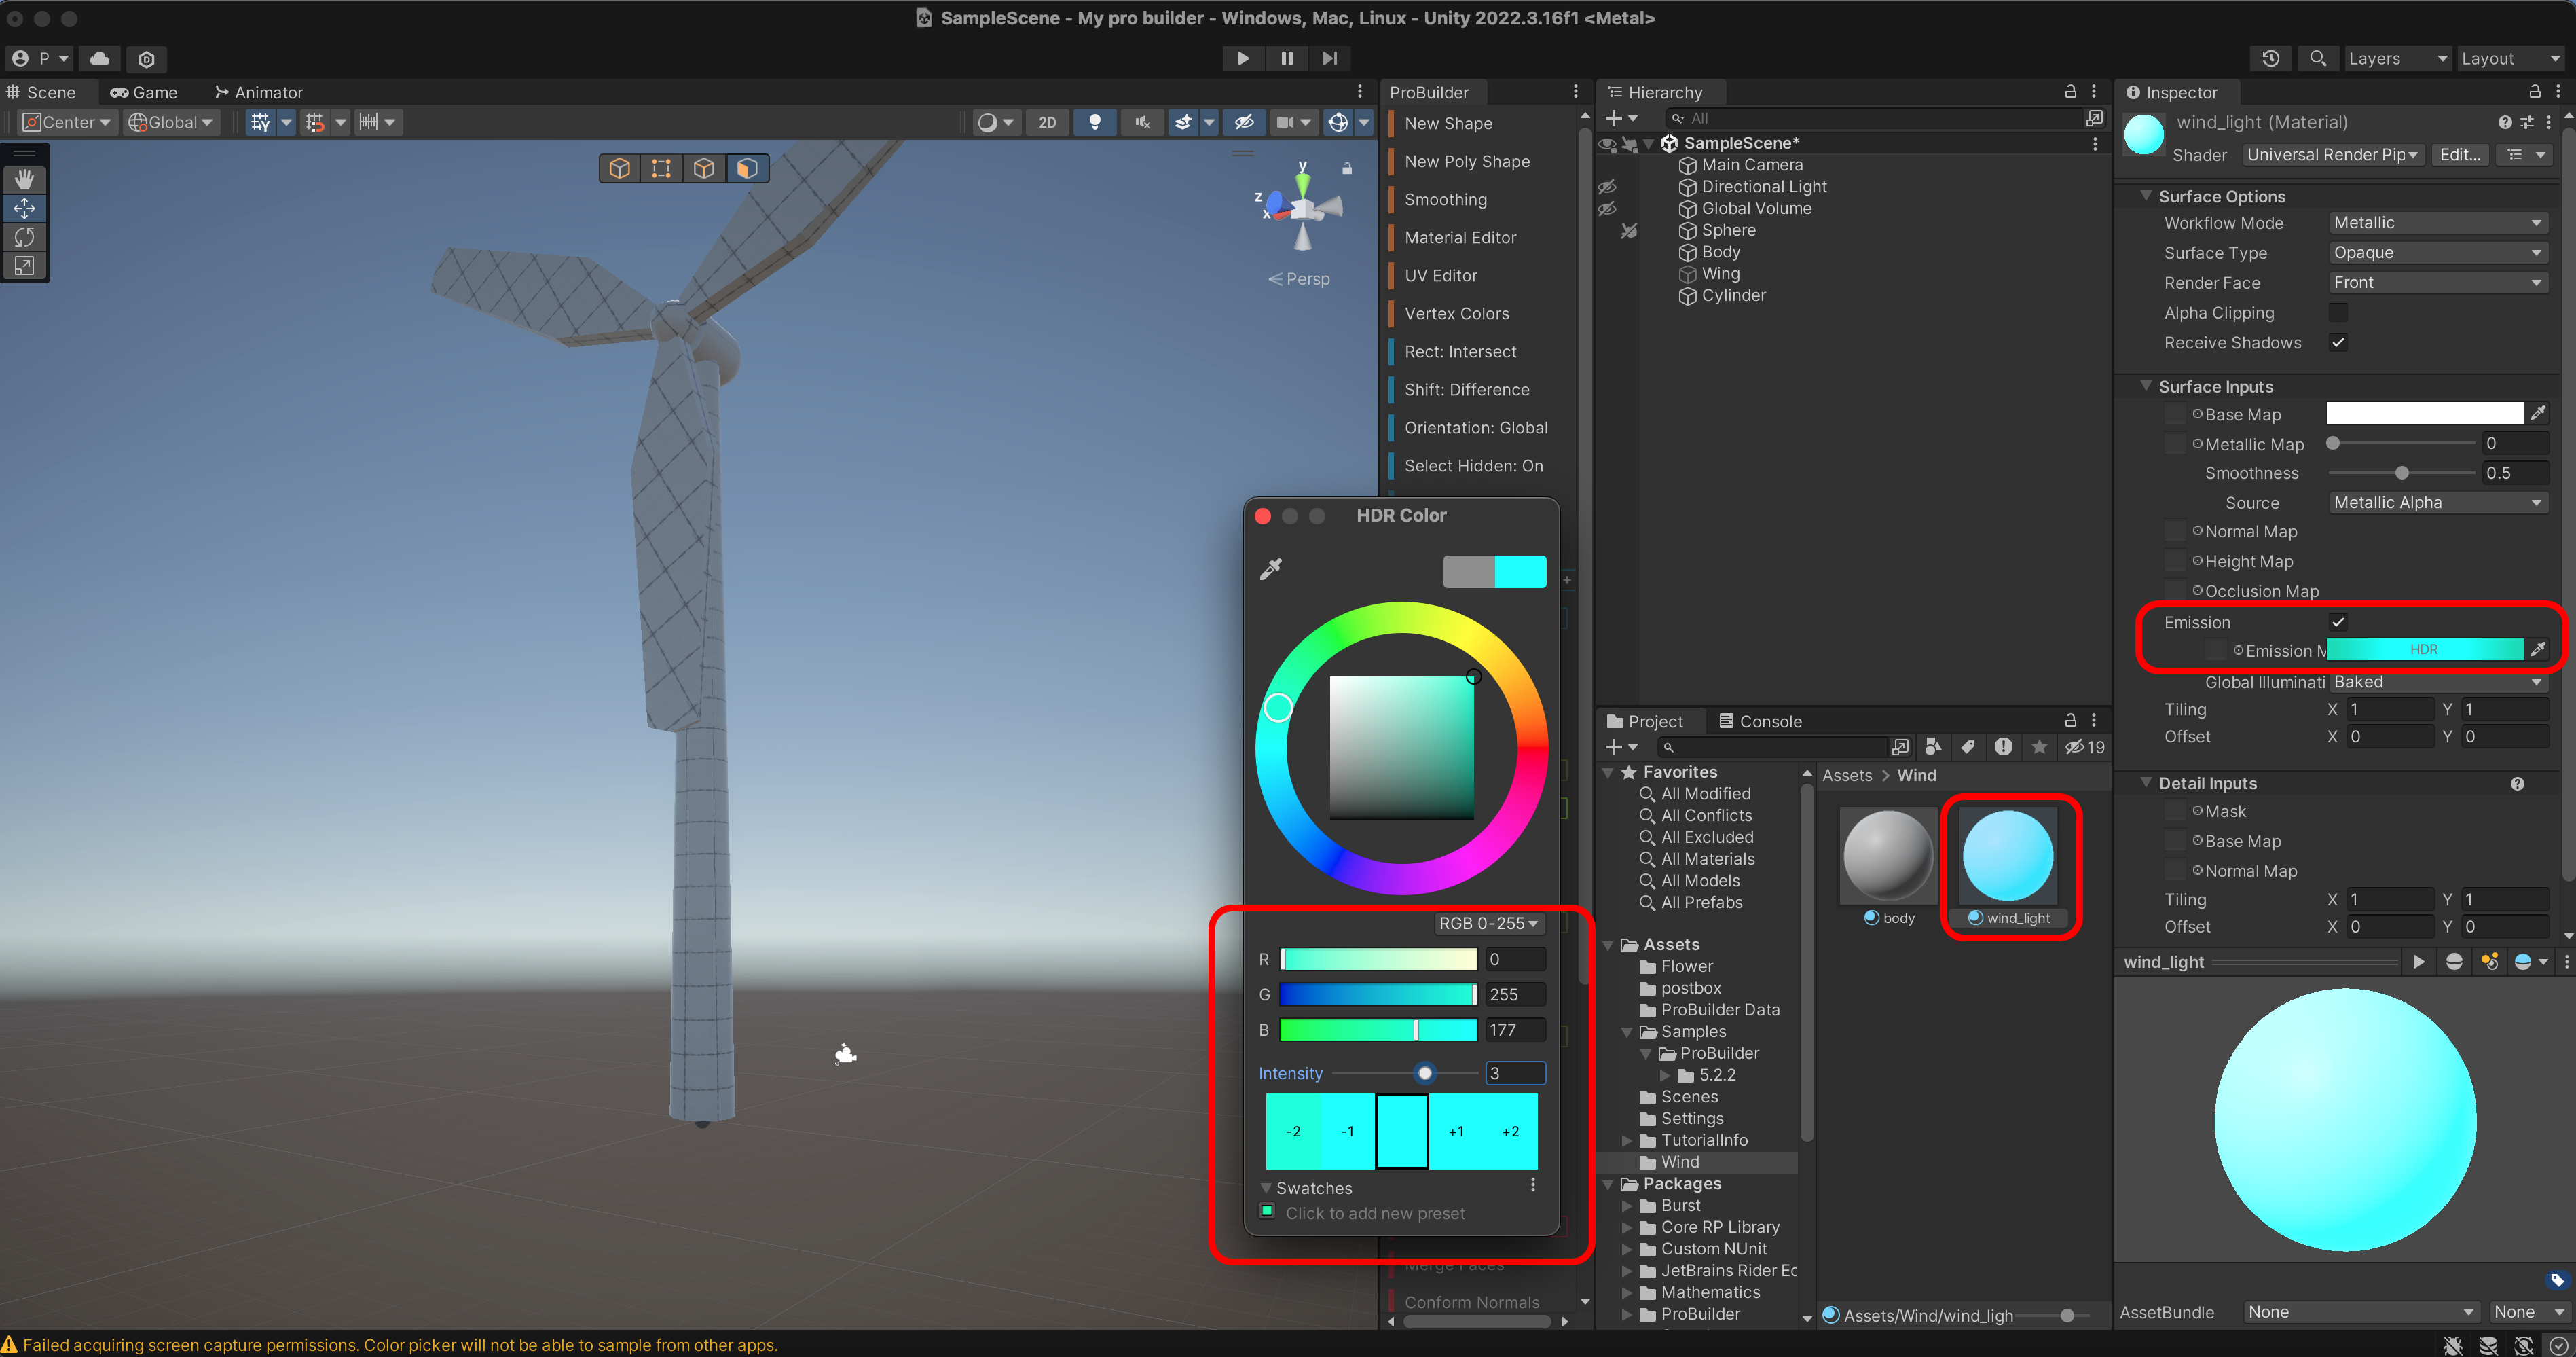Select ProBuilder face selection mode

pyautogui.click(x=746, y=168)
